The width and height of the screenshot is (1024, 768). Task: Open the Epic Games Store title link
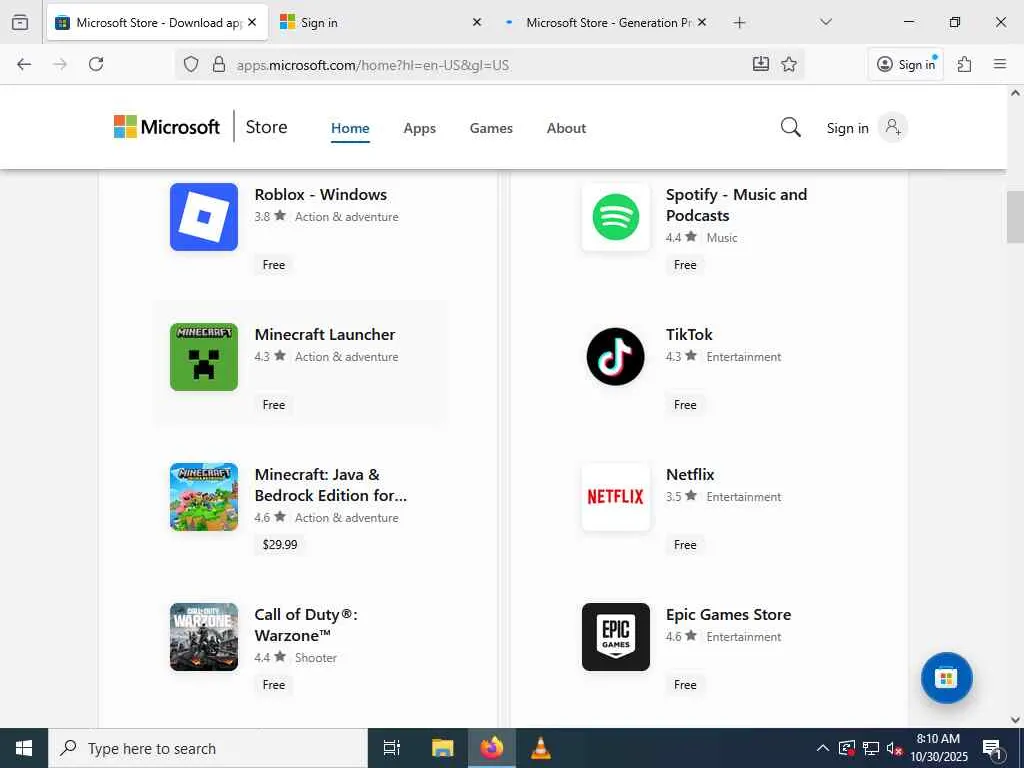[x=728, y=615]
